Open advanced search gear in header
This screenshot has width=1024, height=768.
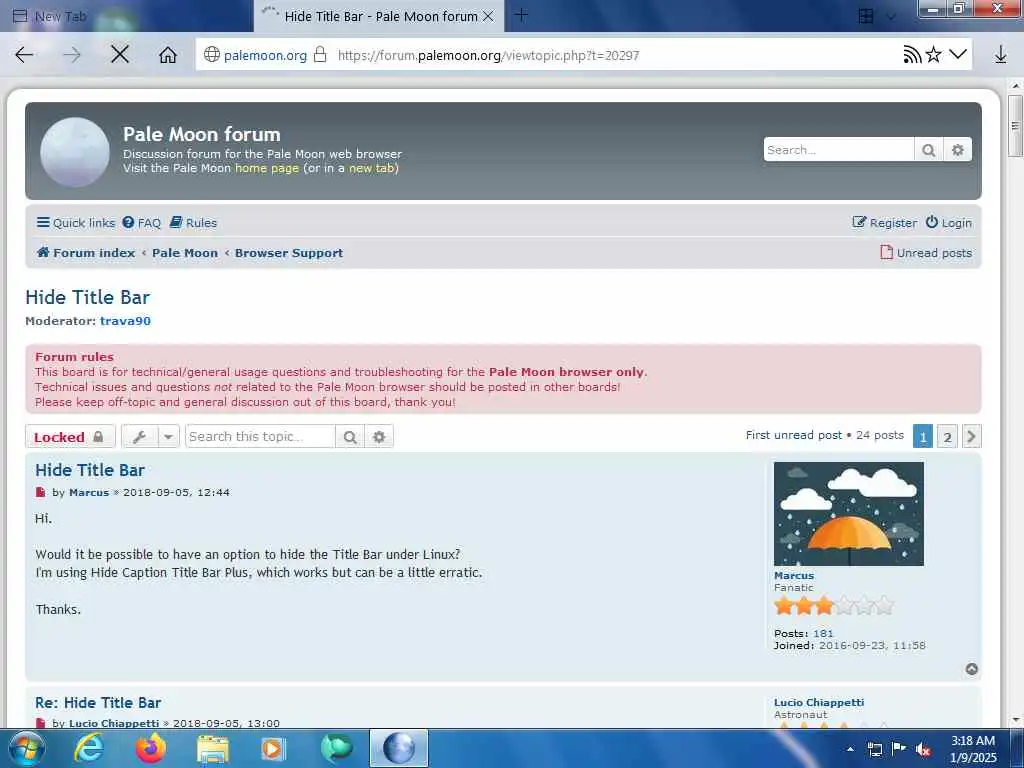click(x=957, y=150)
